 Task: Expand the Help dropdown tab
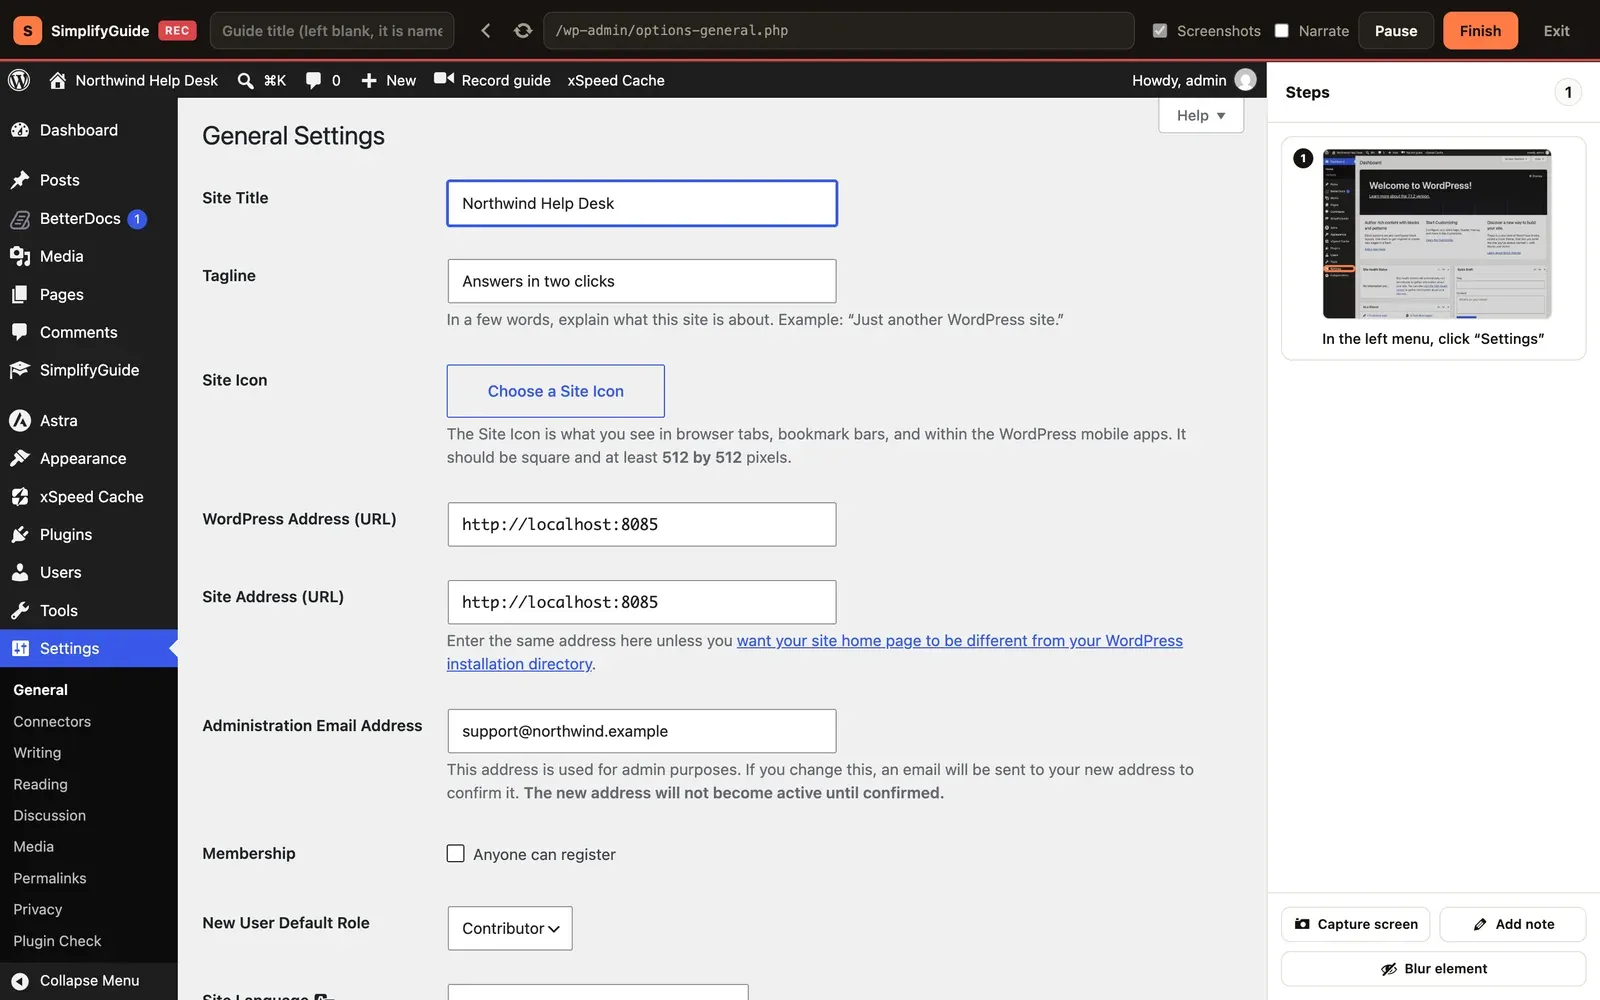[x=1201, y=115]
